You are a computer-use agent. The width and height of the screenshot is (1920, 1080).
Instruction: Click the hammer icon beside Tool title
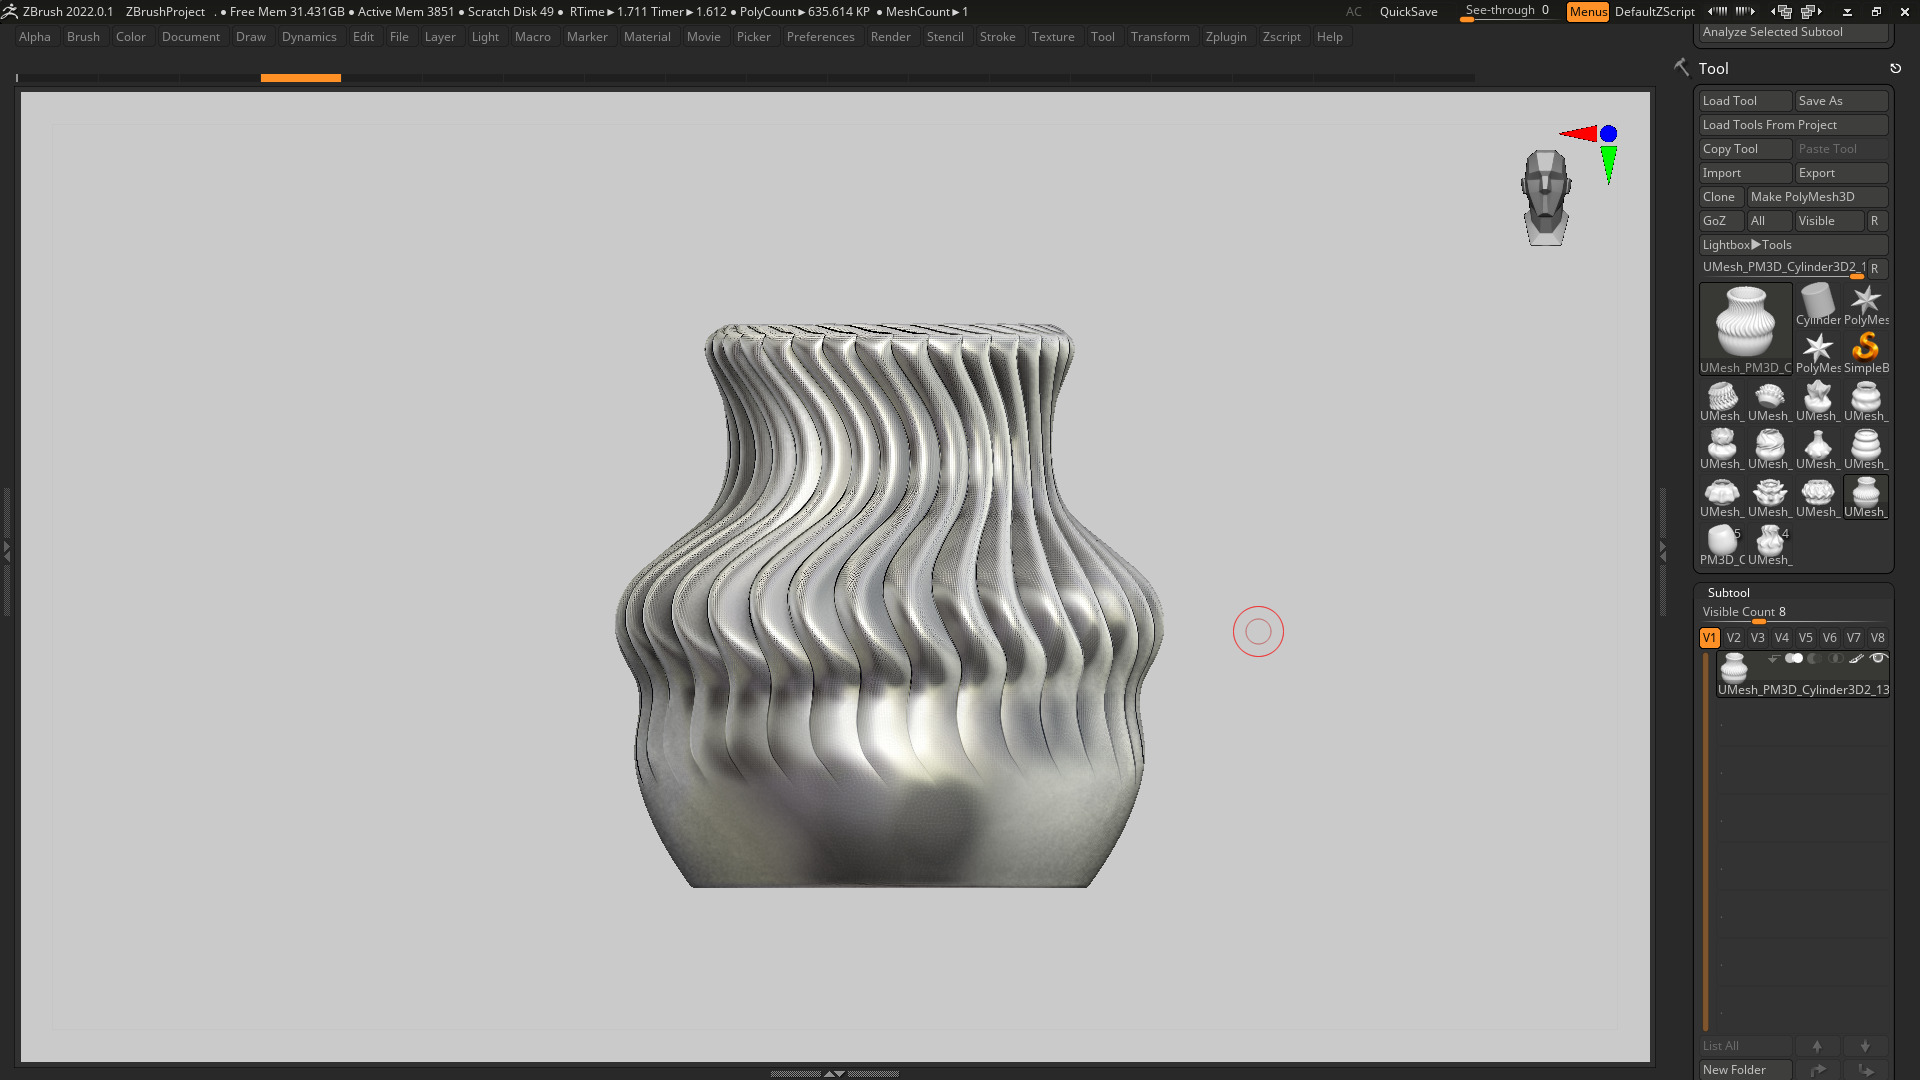click(1681, 67)
